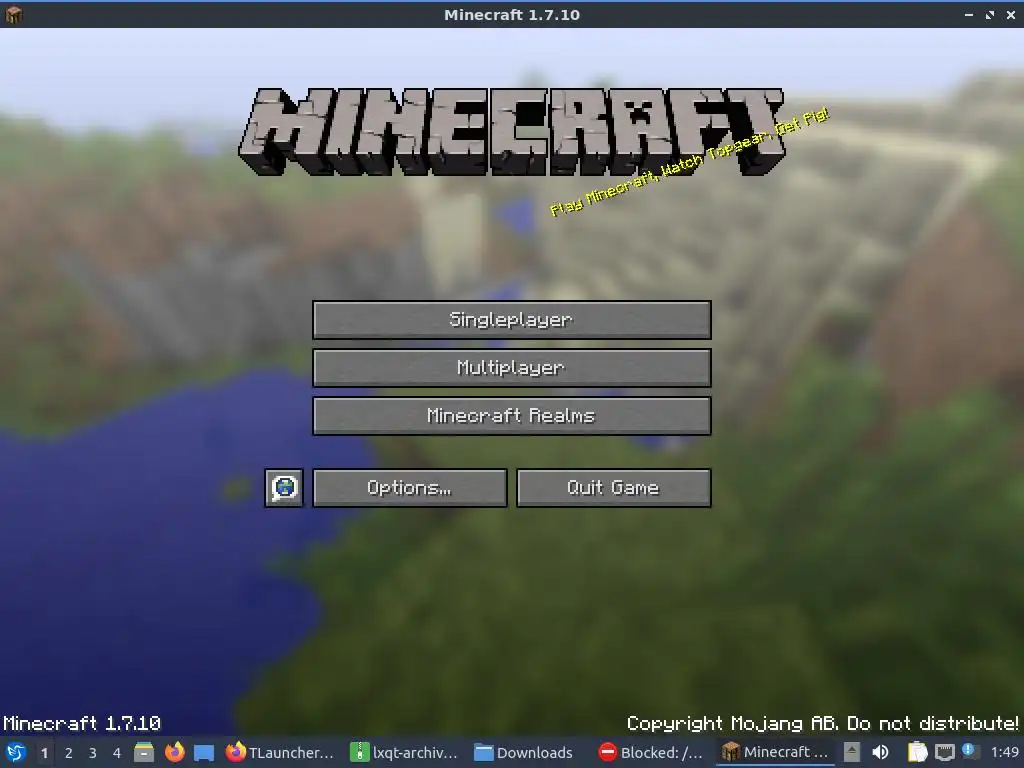Open the Options menu
Image resolution: width=1024 pixels, height=768 pixels.
pyautogui.click(x=409, y=488)
